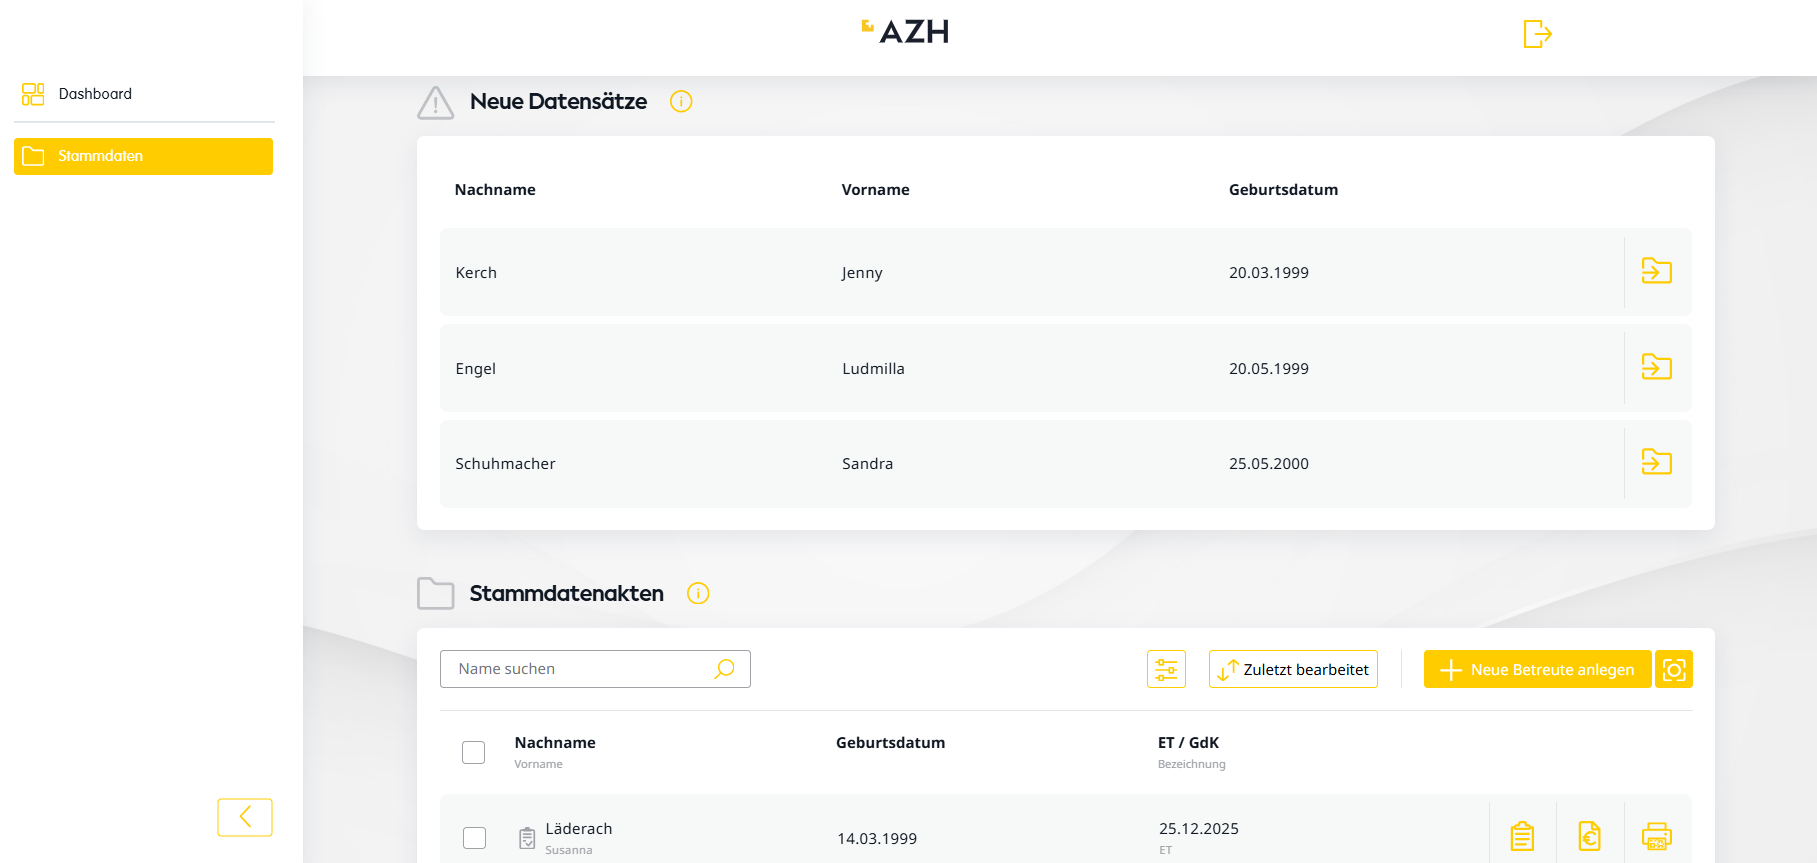Open Dashboard in sidebar
1817x863 pixels.
tap(95, 94)
